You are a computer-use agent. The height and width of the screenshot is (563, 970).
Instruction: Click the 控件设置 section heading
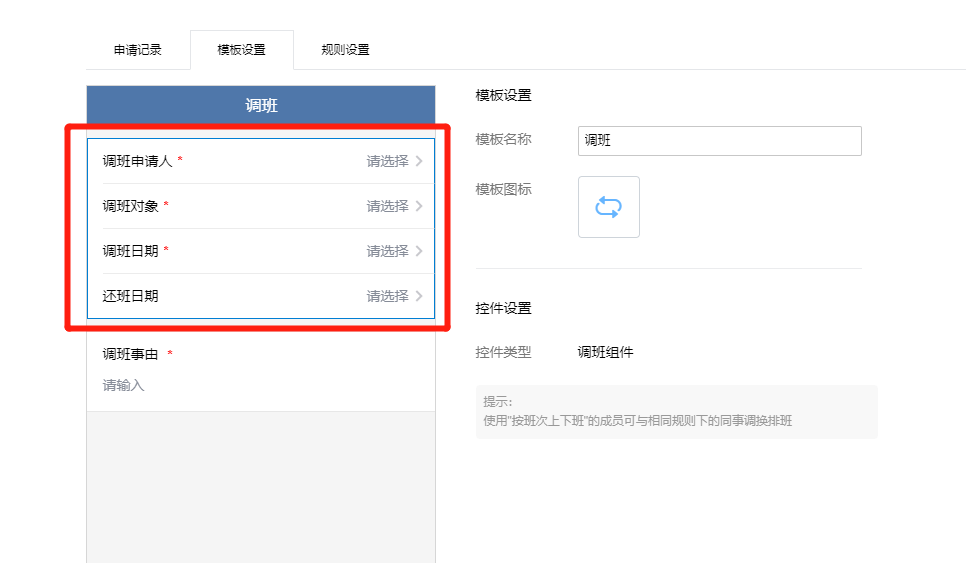coord(504,308)
